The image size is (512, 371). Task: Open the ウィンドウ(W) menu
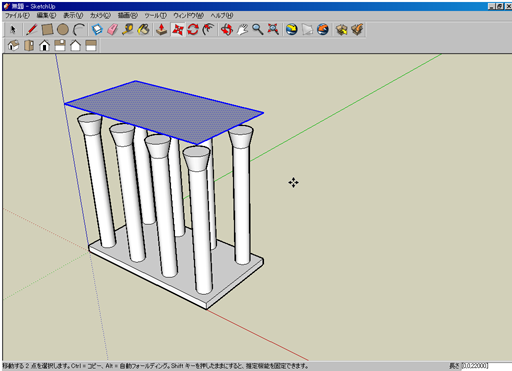click(x=188, y=16)
